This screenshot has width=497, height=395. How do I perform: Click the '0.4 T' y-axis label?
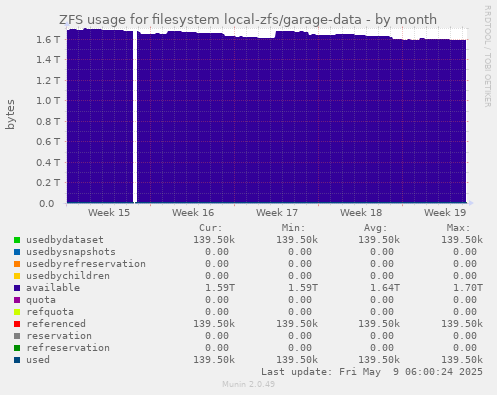(48, 162)
